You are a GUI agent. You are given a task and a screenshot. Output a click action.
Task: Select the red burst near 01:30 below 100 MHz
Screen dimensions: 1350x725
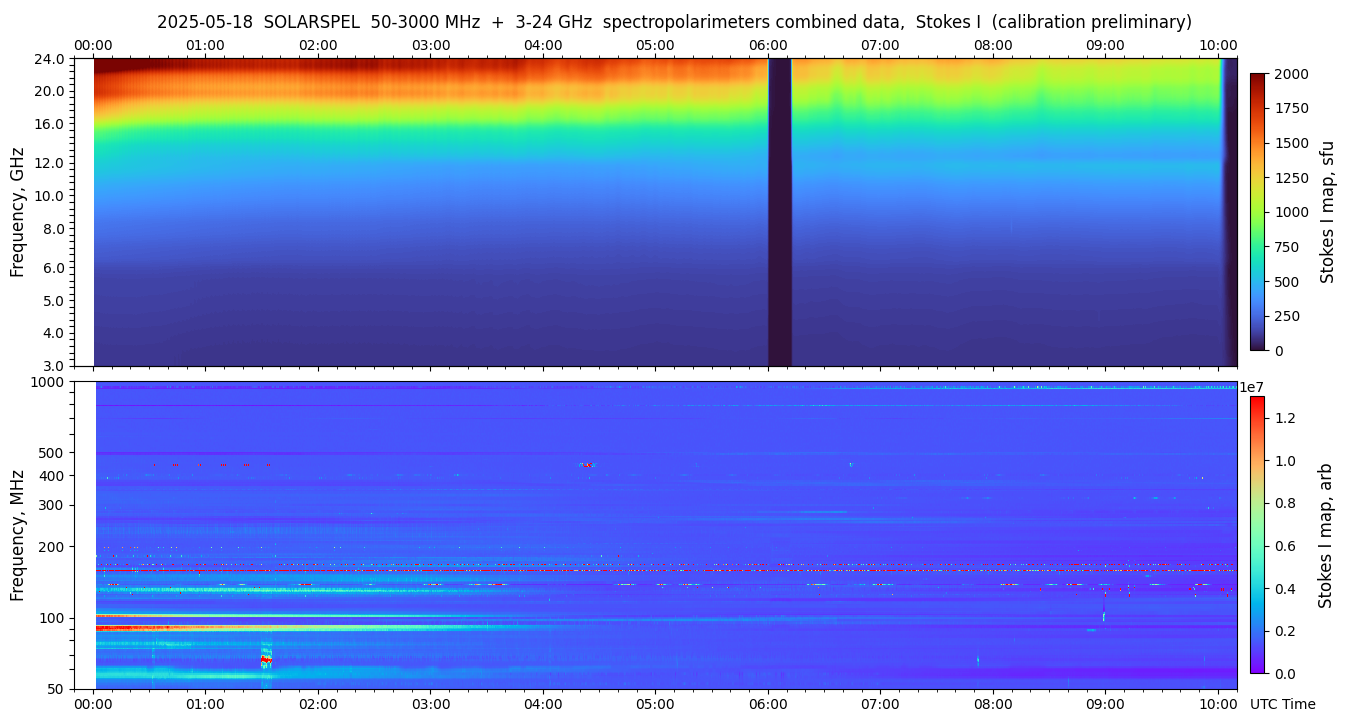click(266, 660)
